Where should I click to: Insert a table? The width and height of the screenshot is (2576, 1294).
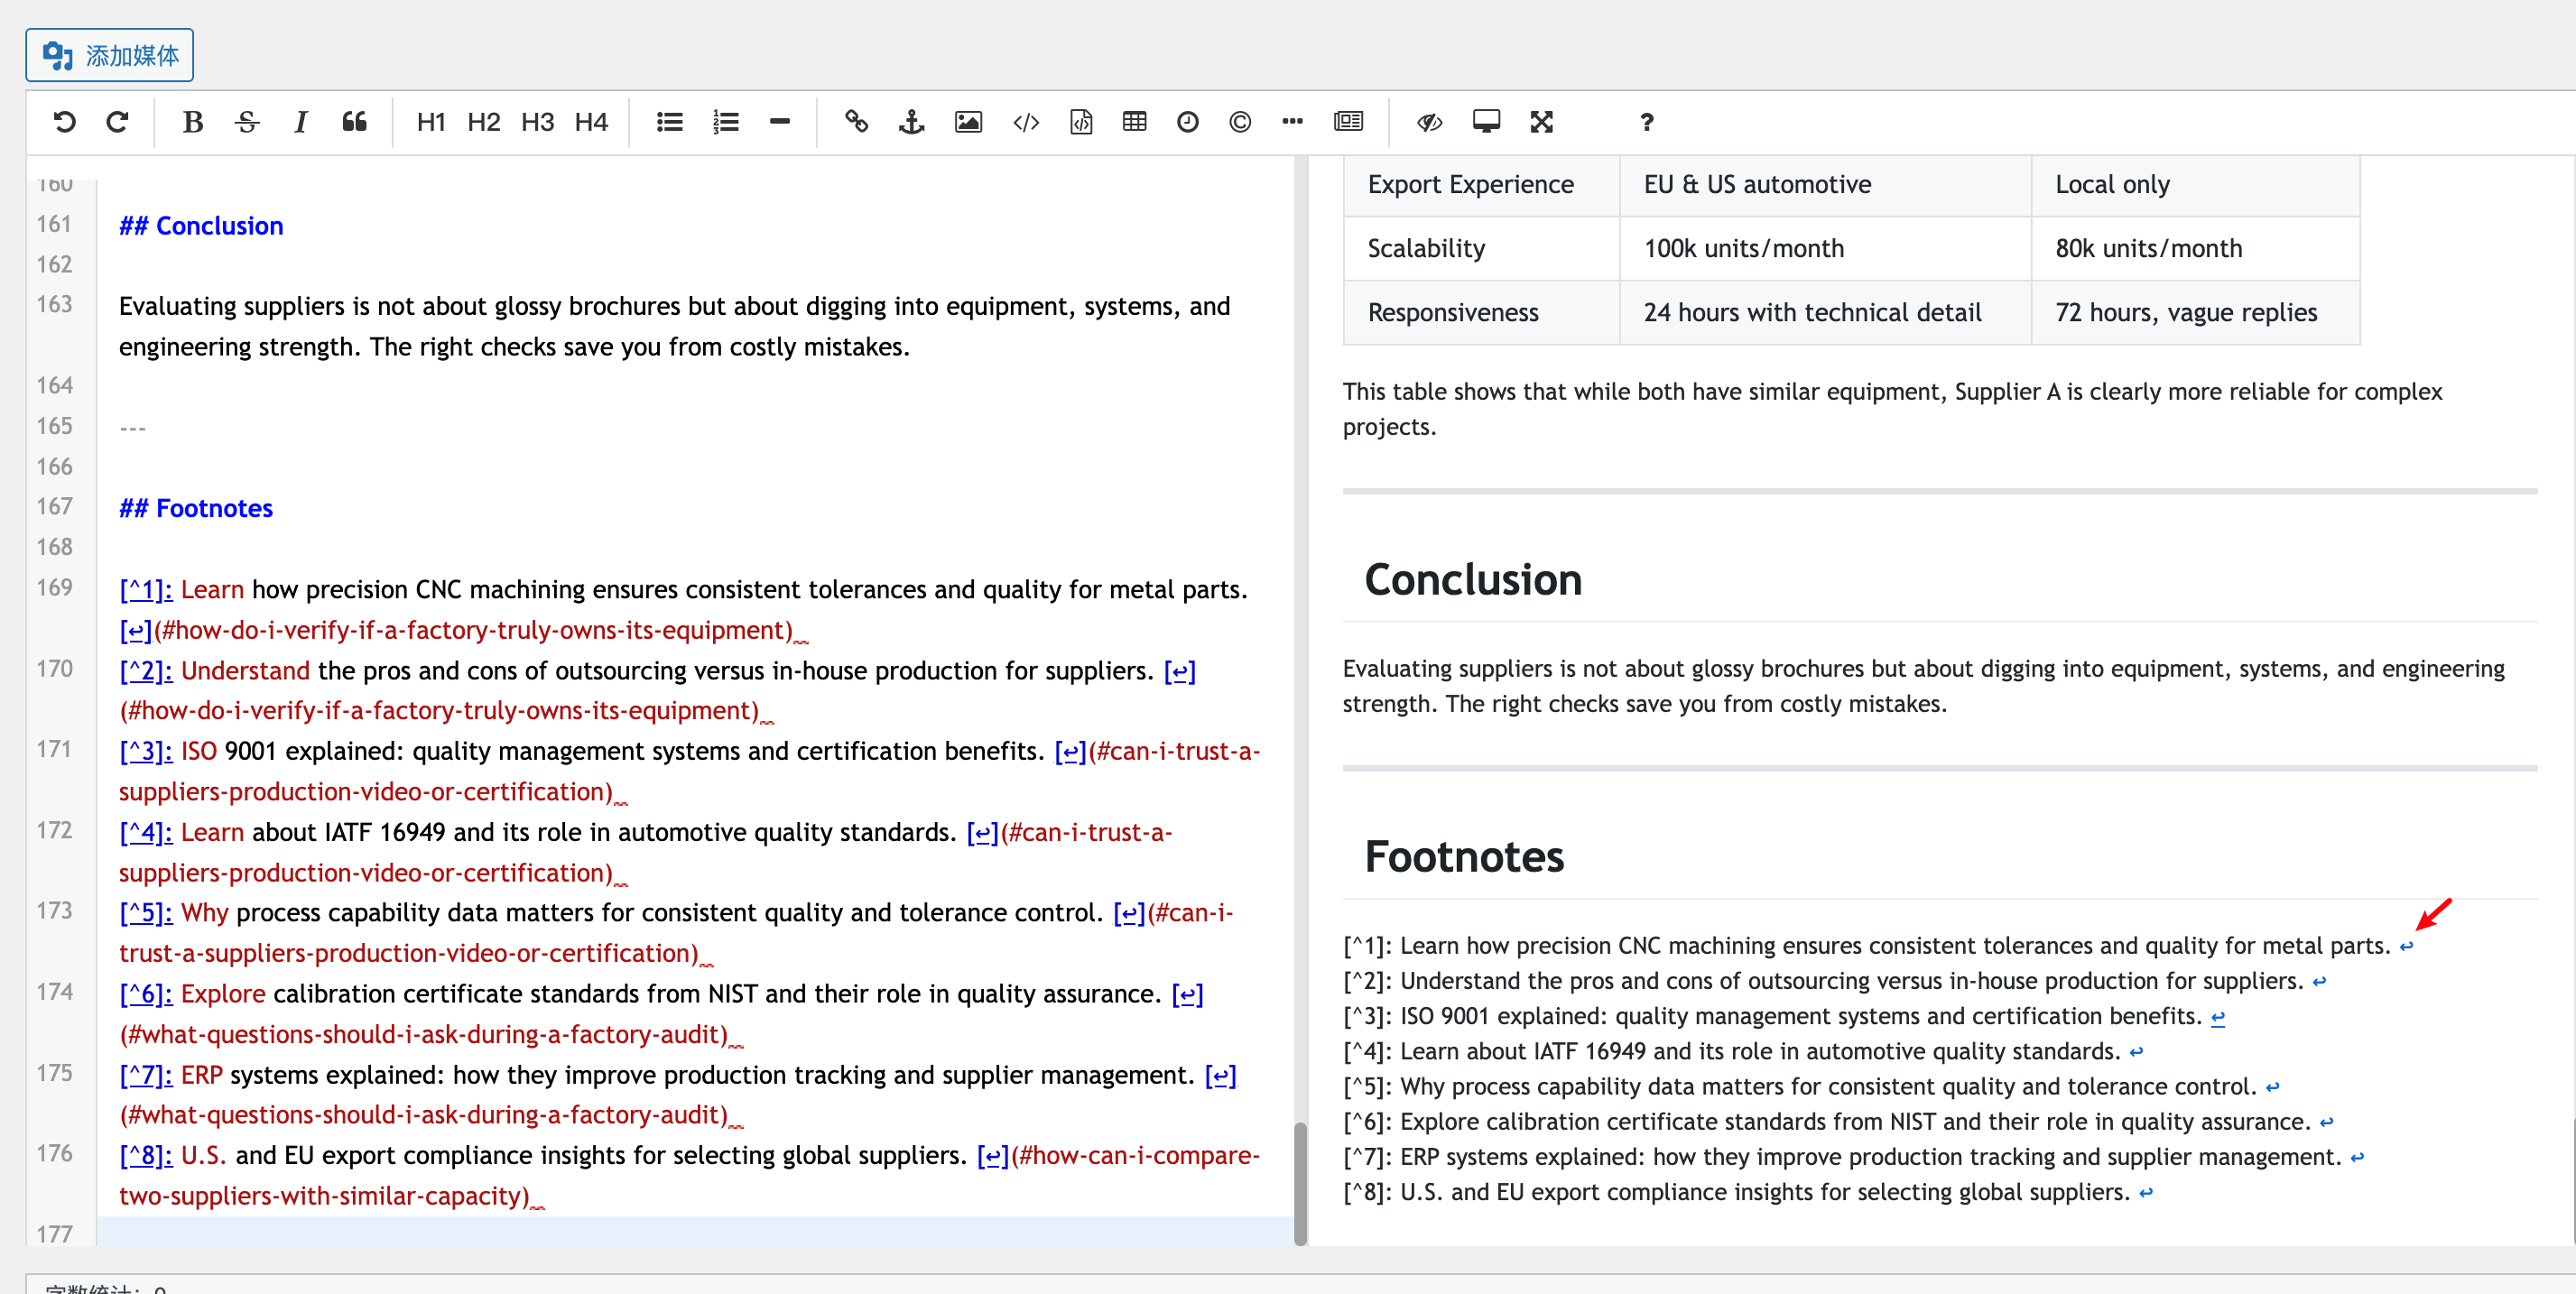click(1134, 122)
